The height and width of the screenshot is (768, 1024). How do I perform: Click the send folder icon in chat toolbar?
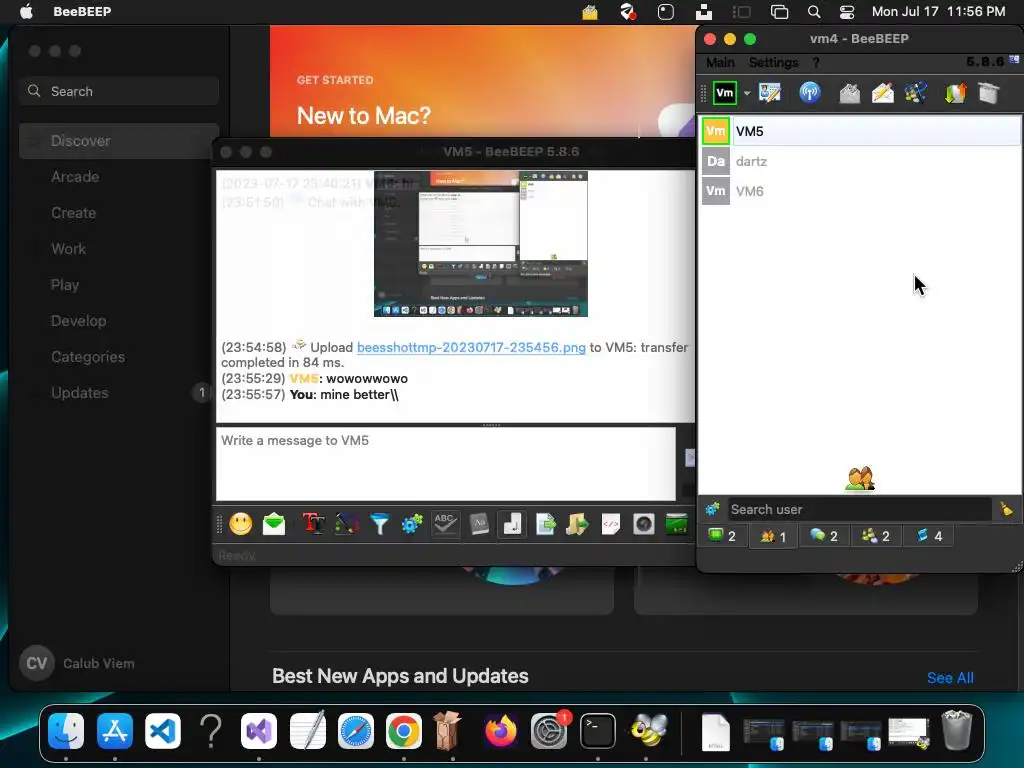pyautogui.click(x=577, y=524)
